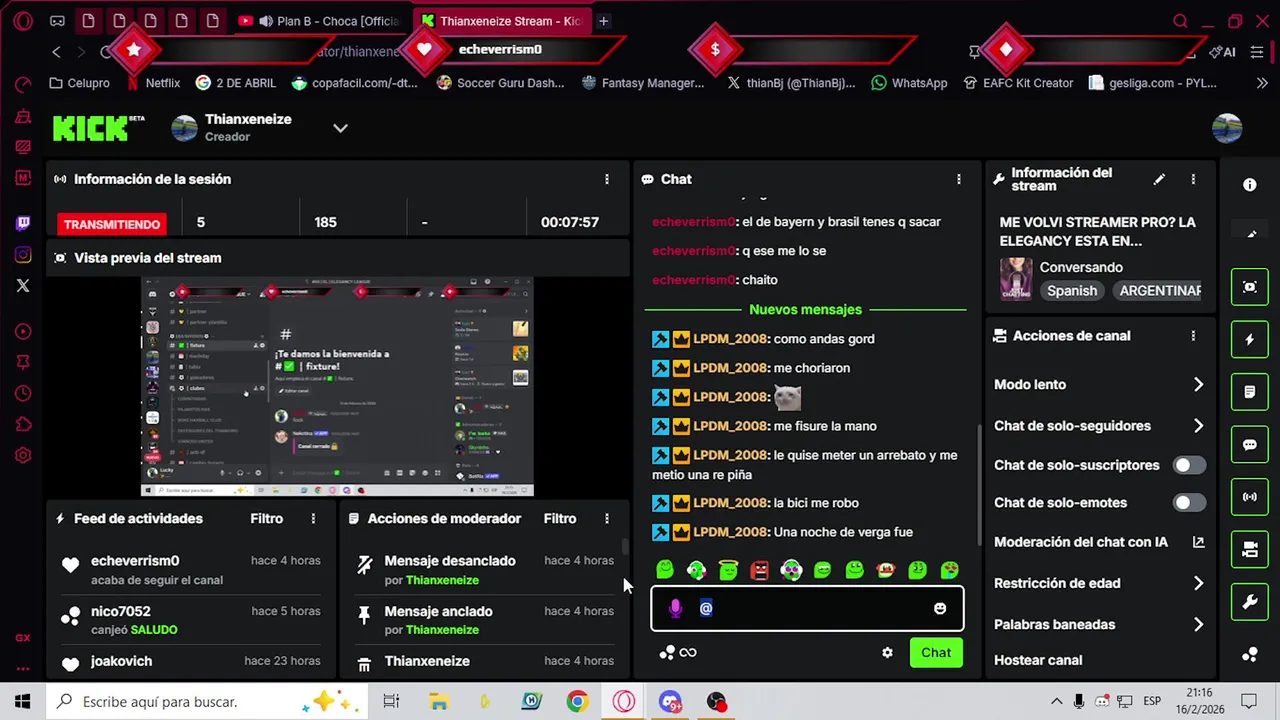Click the lightning bolt icon in right sidebar
The height and width of the screenshot is (720, 1280).
(x=1249, y=340)
